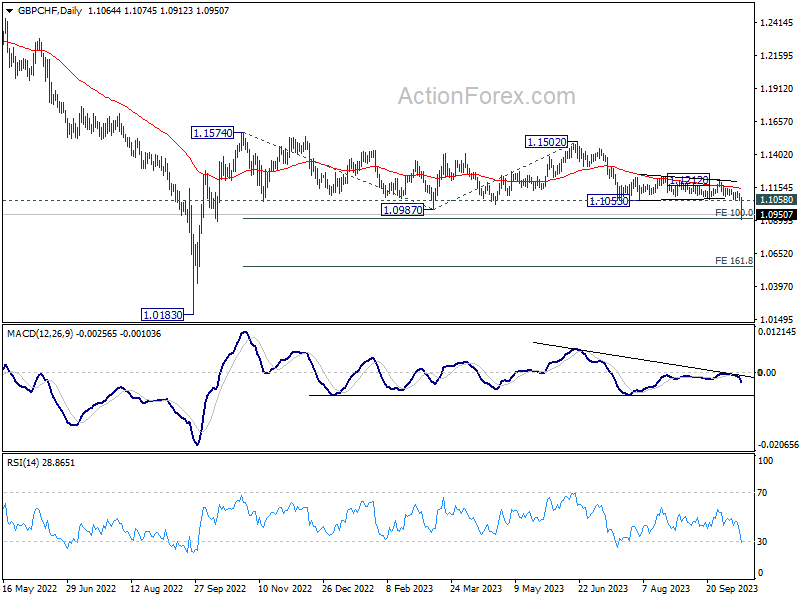
Task: Click the 1.15020 price label
Action: [x=546, y=142]
